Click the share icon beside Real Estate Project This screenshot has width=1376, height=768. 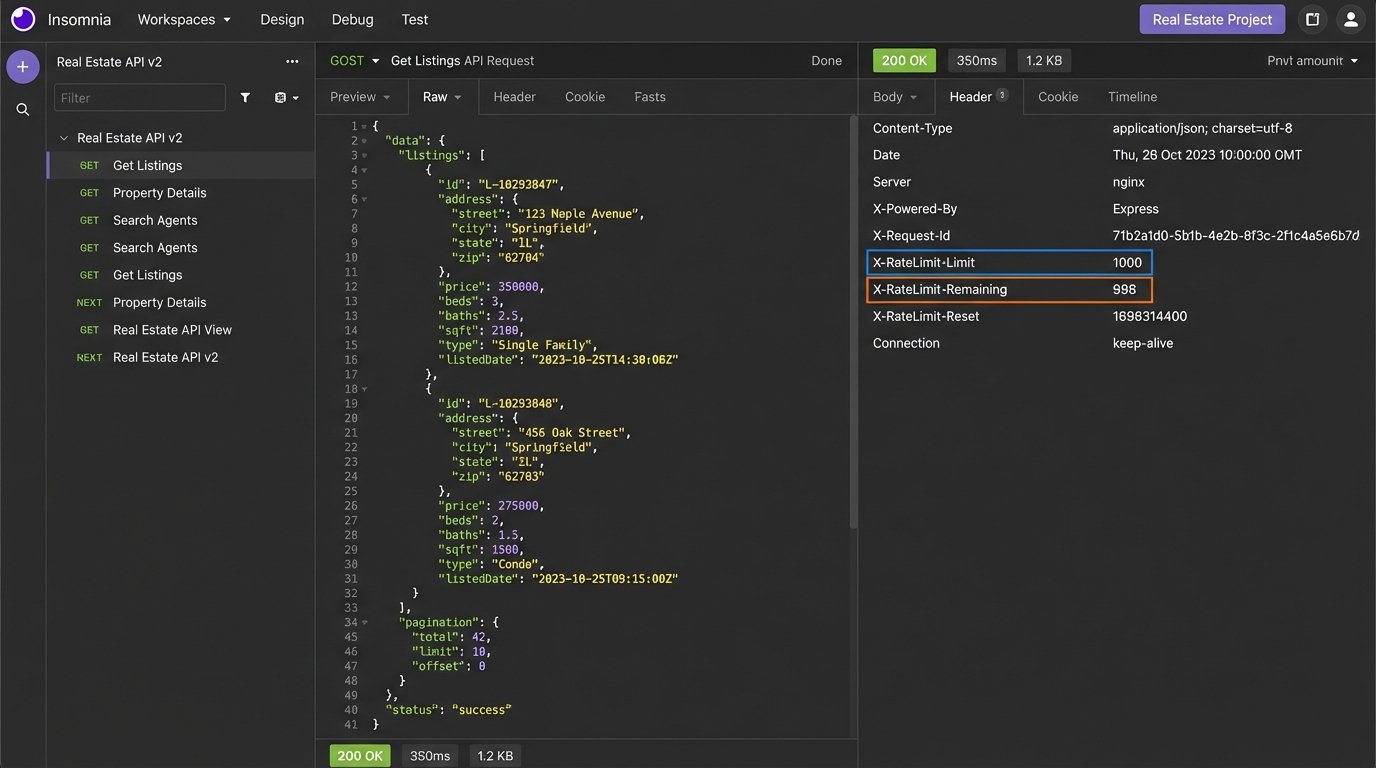coord(1312,19)
